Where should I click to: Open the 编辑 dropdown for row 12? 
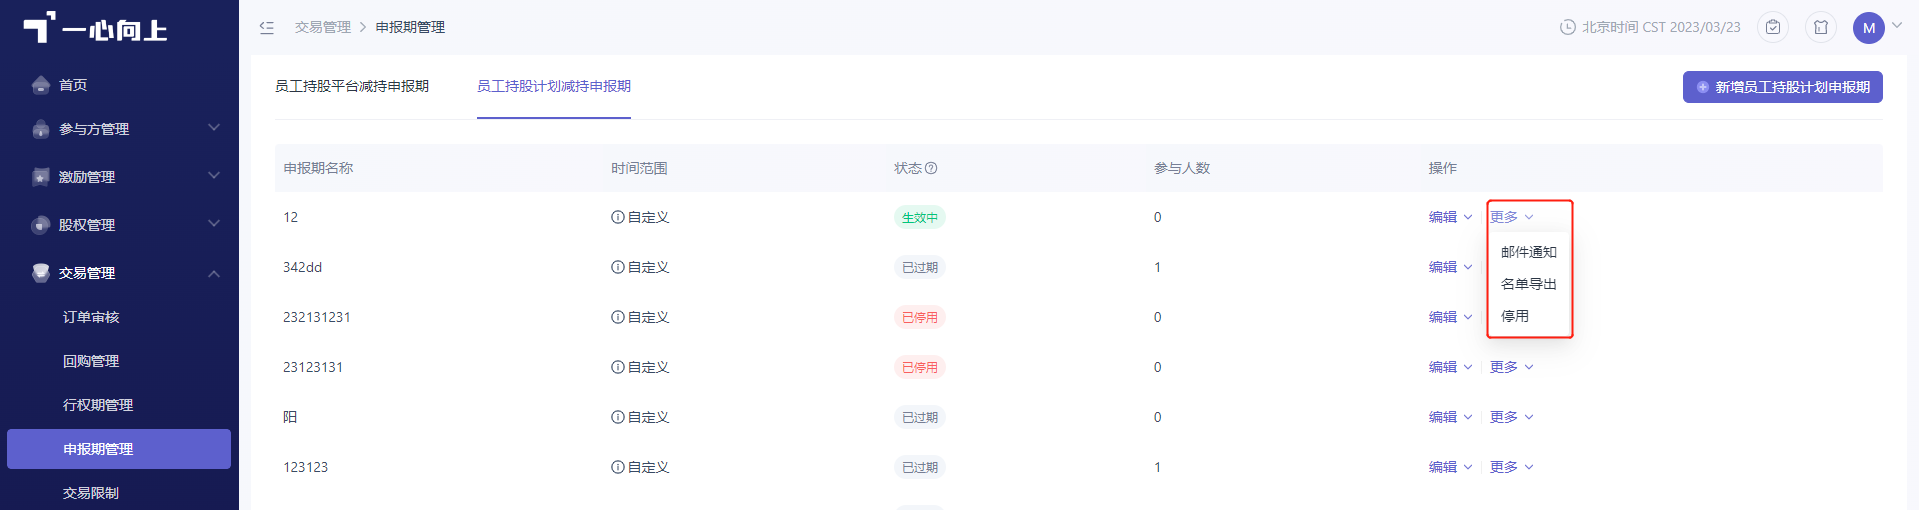[x=1450, y=217]
